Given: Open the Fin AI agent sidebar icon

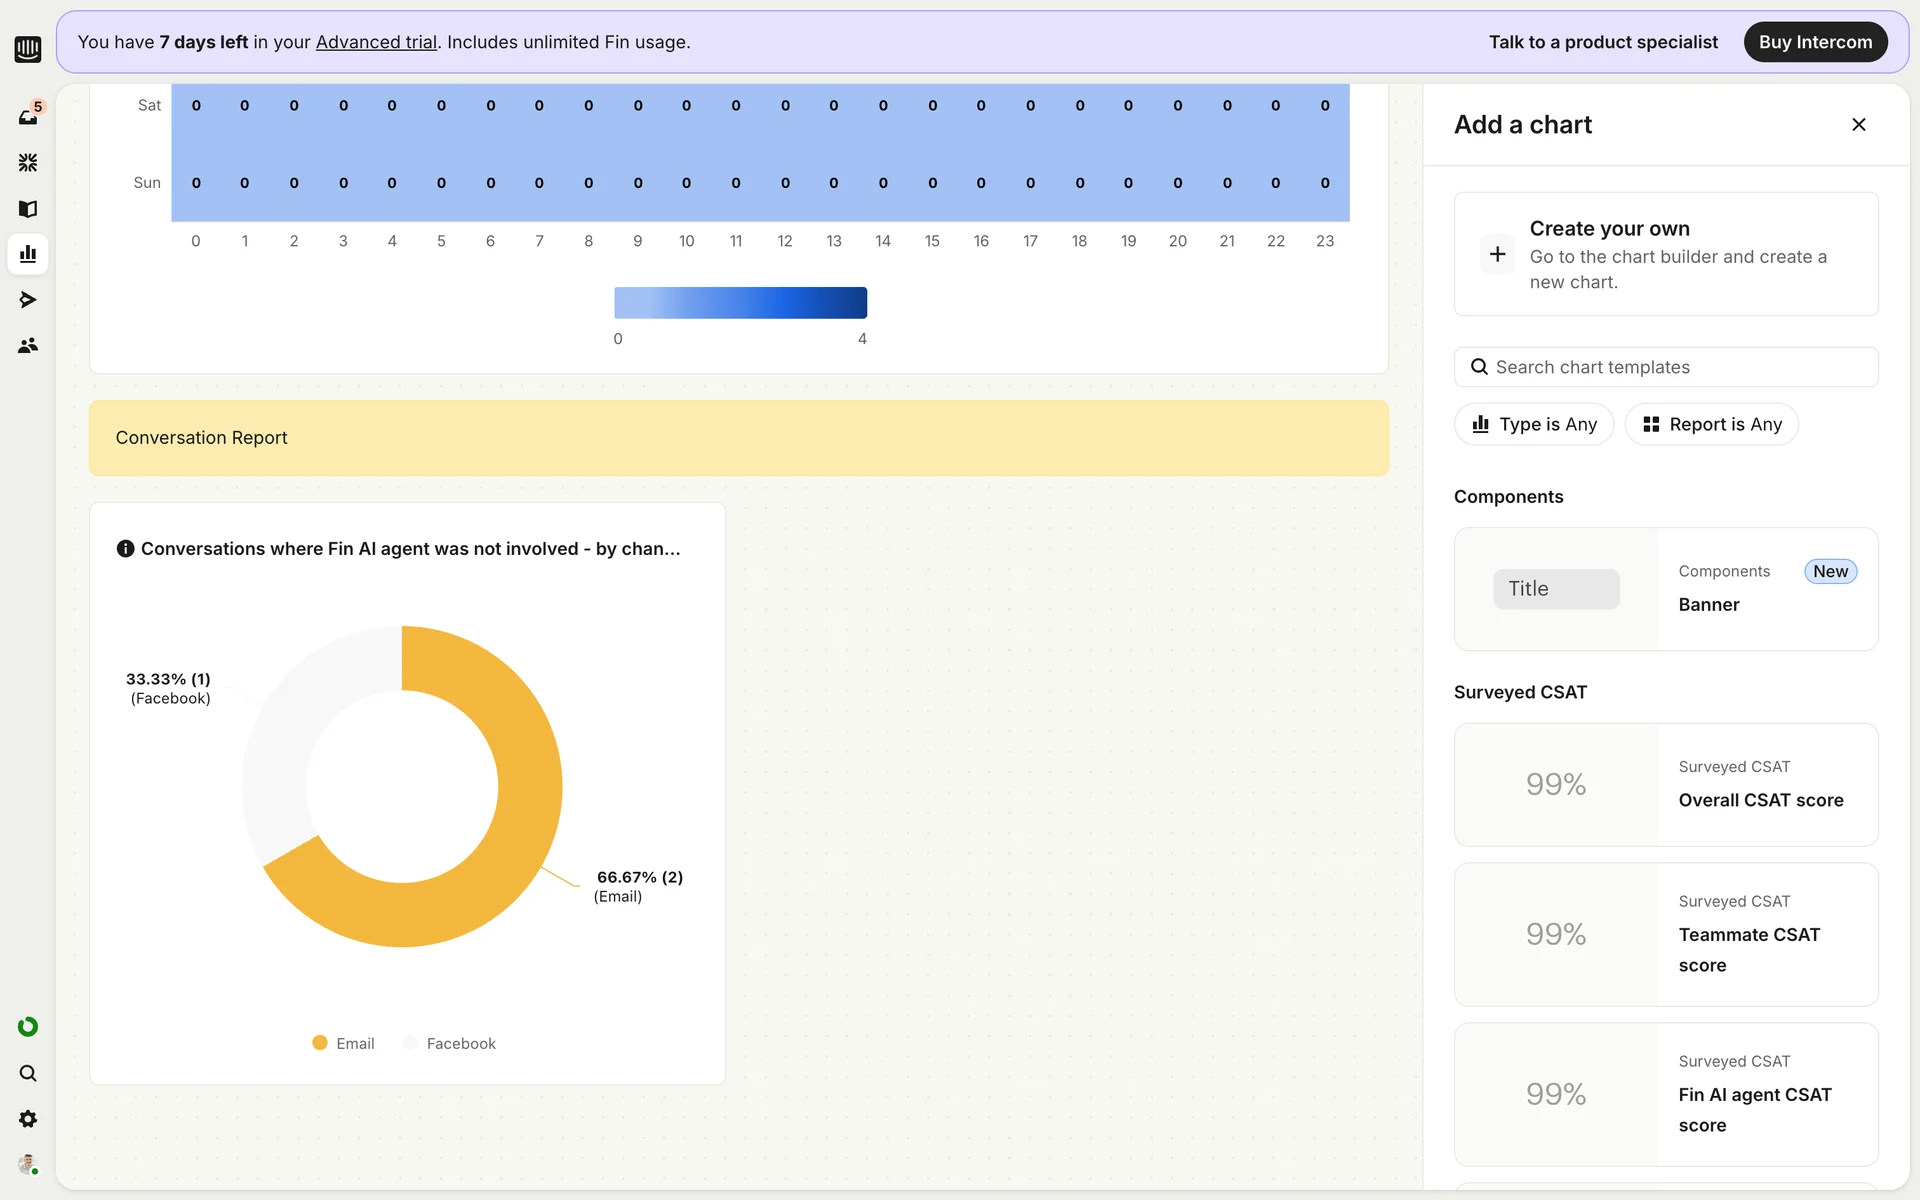Looking at the screenshot, I should click(x=28, y=162).
